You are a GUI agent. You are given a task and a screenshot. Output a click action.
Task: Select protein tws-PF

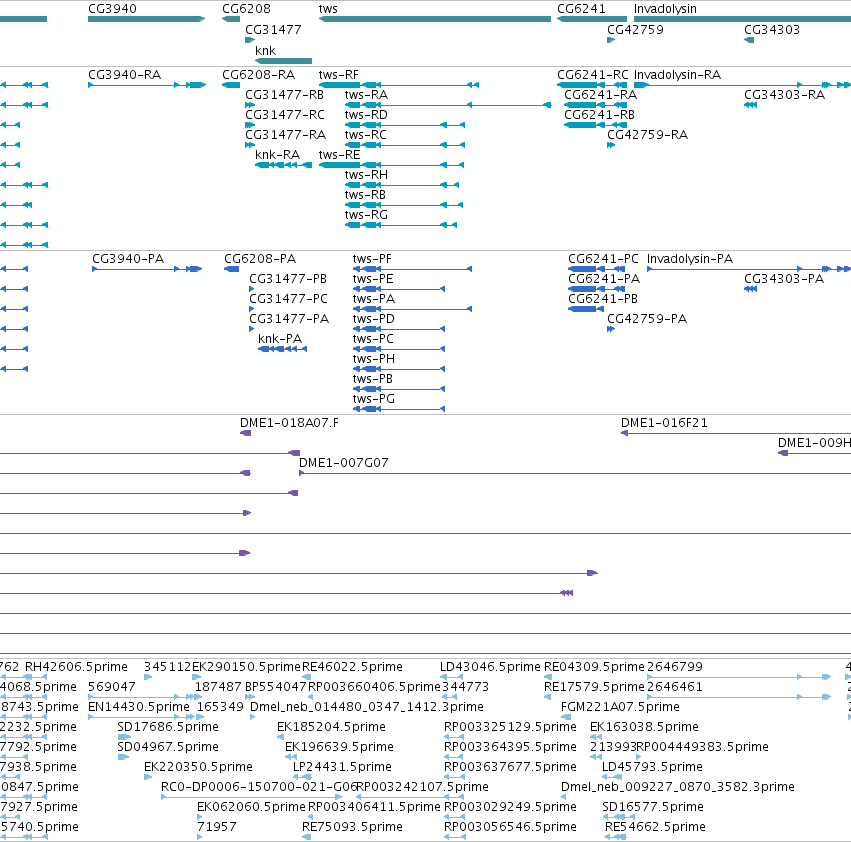point(372,258)
